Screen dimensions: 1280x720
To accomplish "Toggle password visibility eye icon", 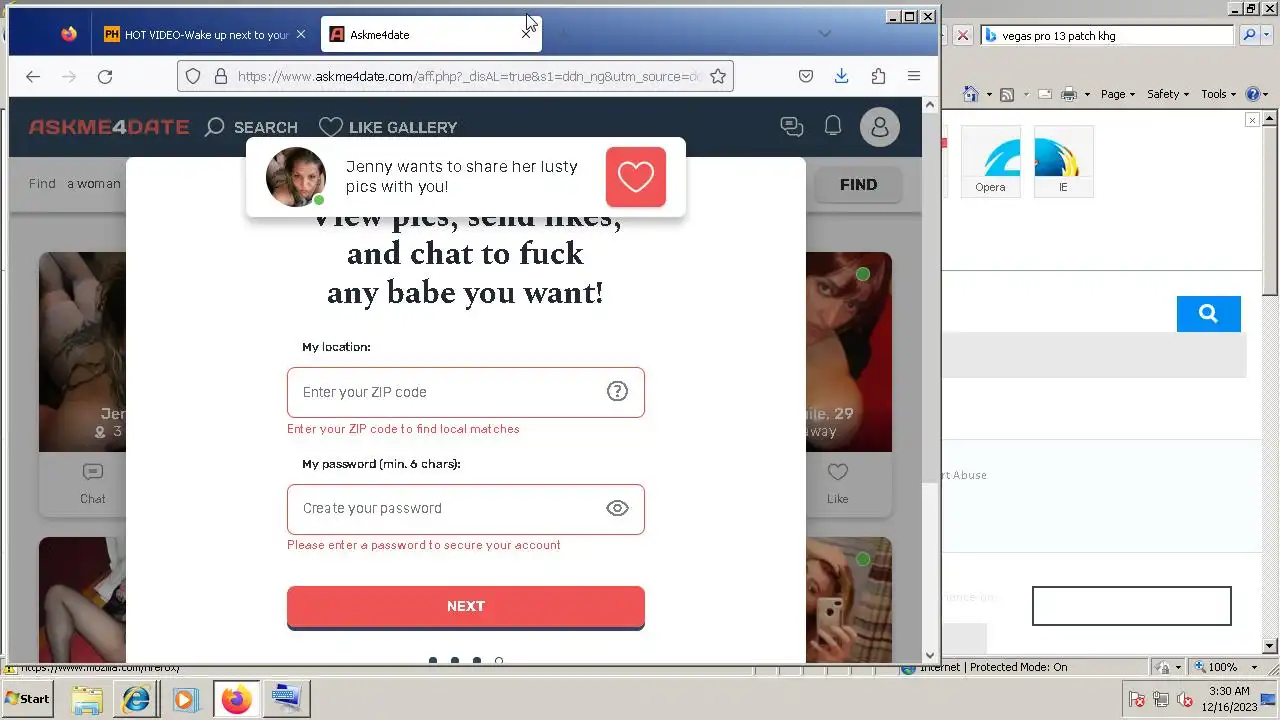I will (x=617, y=508).
